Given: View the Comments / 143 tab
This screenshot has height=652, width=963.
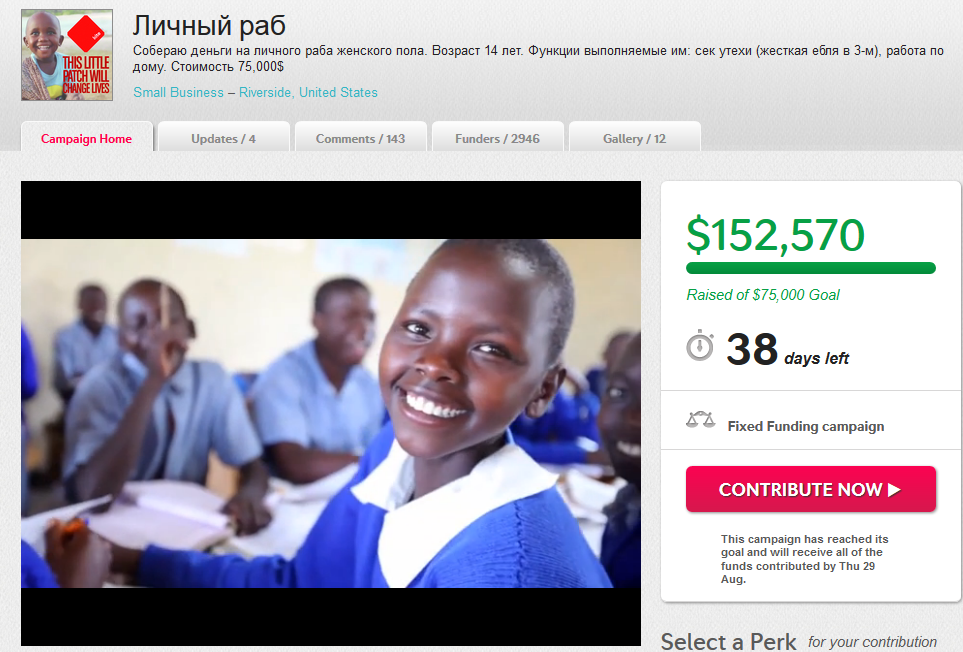Looking at the screenshot, I should pos(361,138).
